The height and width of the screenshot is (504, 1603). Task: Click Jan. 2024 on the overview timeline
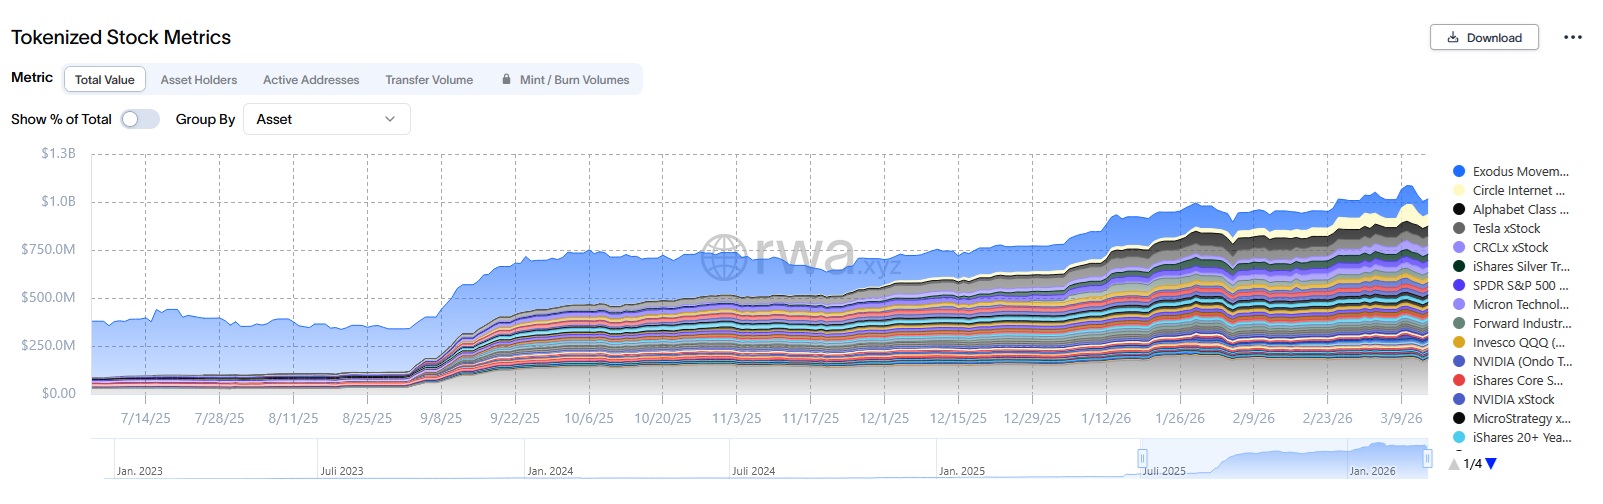550,470
